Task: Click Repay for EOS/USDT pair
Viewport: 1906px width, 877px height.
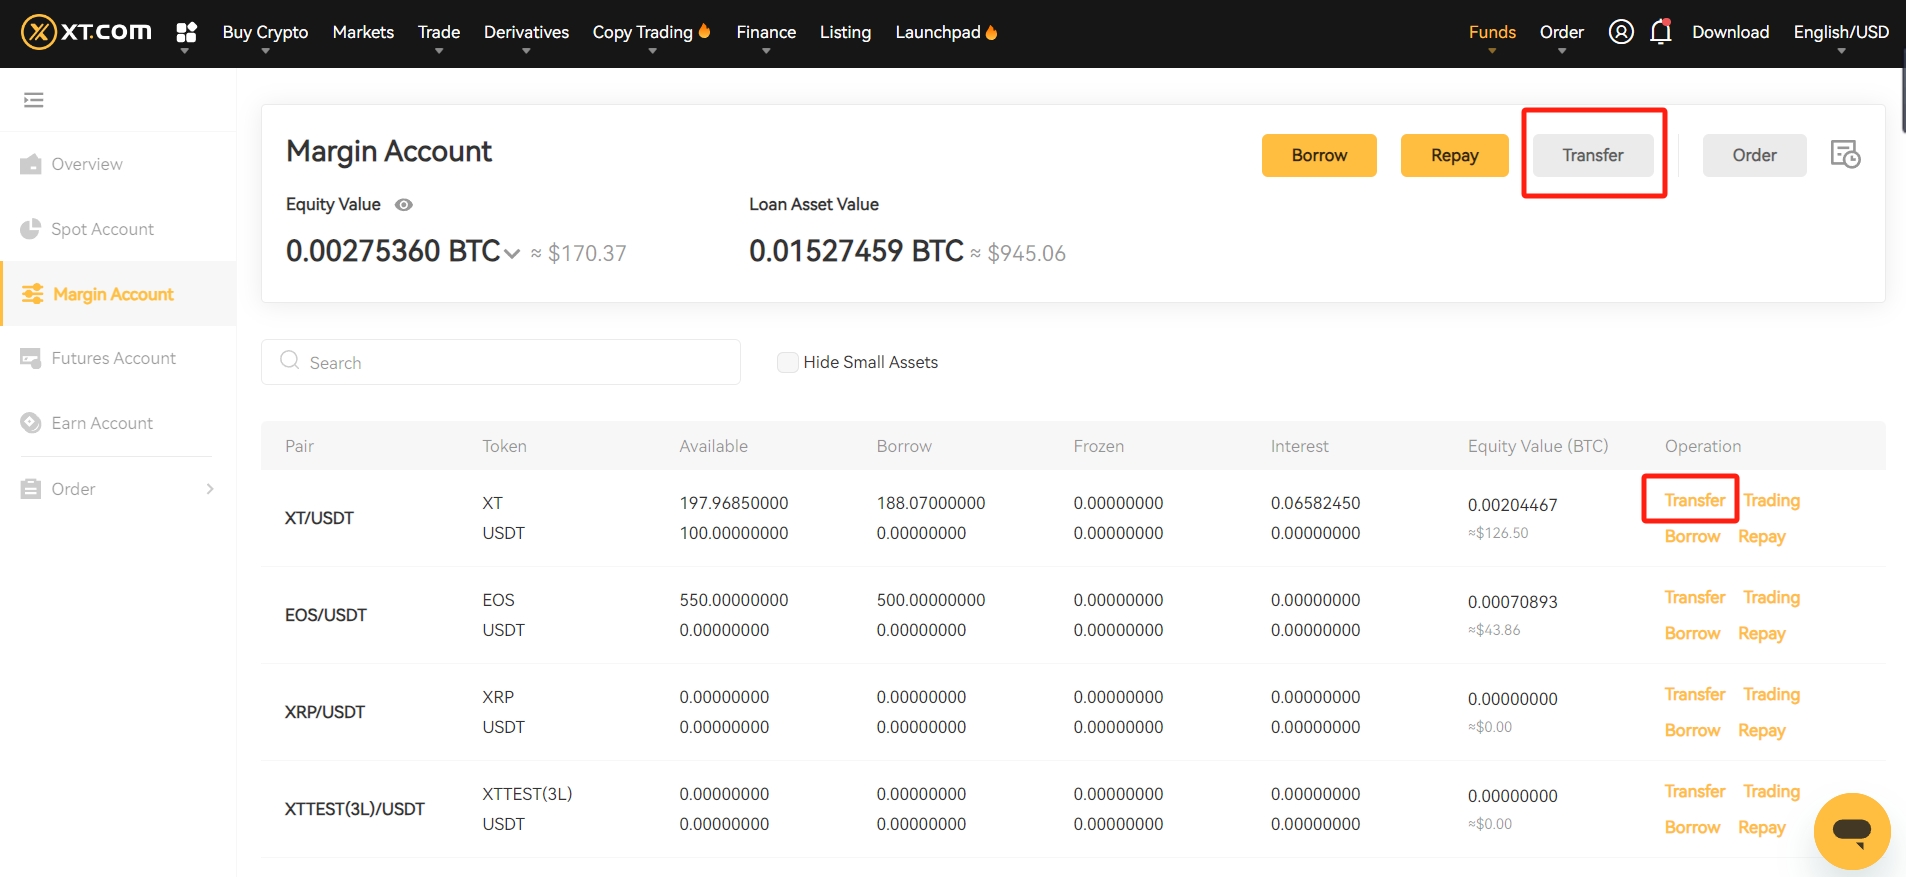Action: click(x=1761, y=633)
